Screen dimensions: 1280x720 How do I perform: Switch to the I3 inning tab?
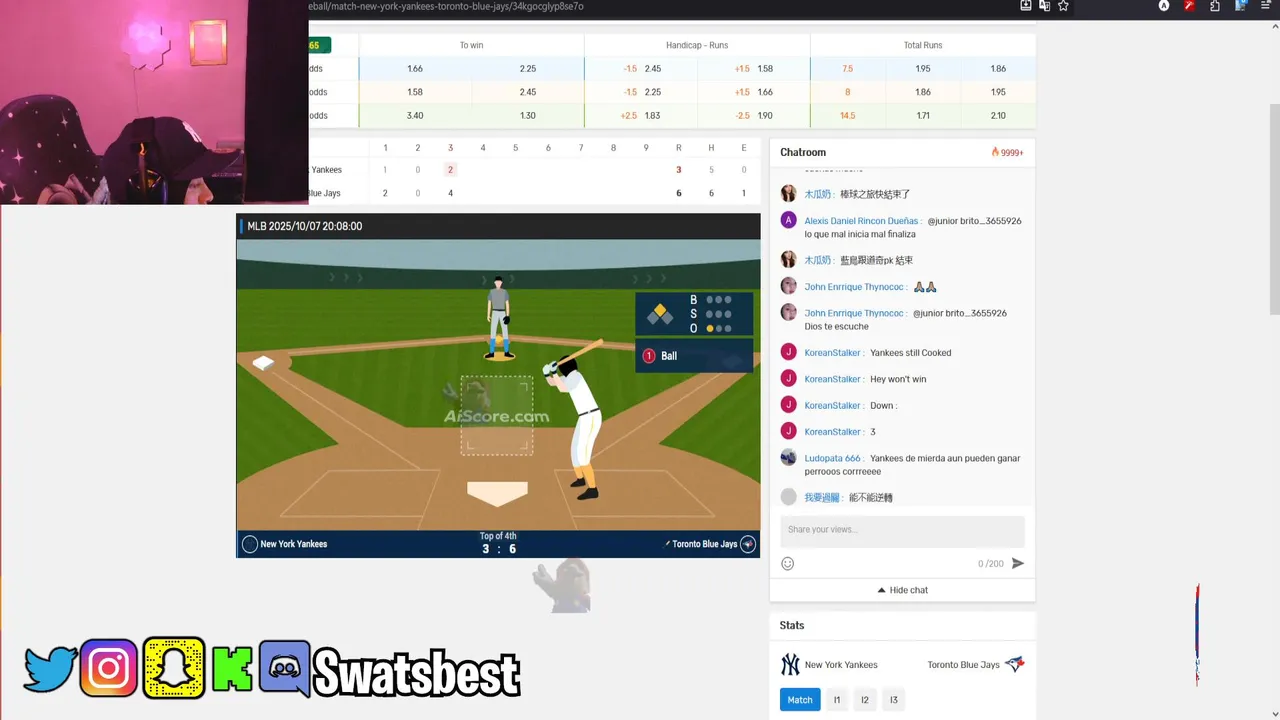(x=894, y=700)
